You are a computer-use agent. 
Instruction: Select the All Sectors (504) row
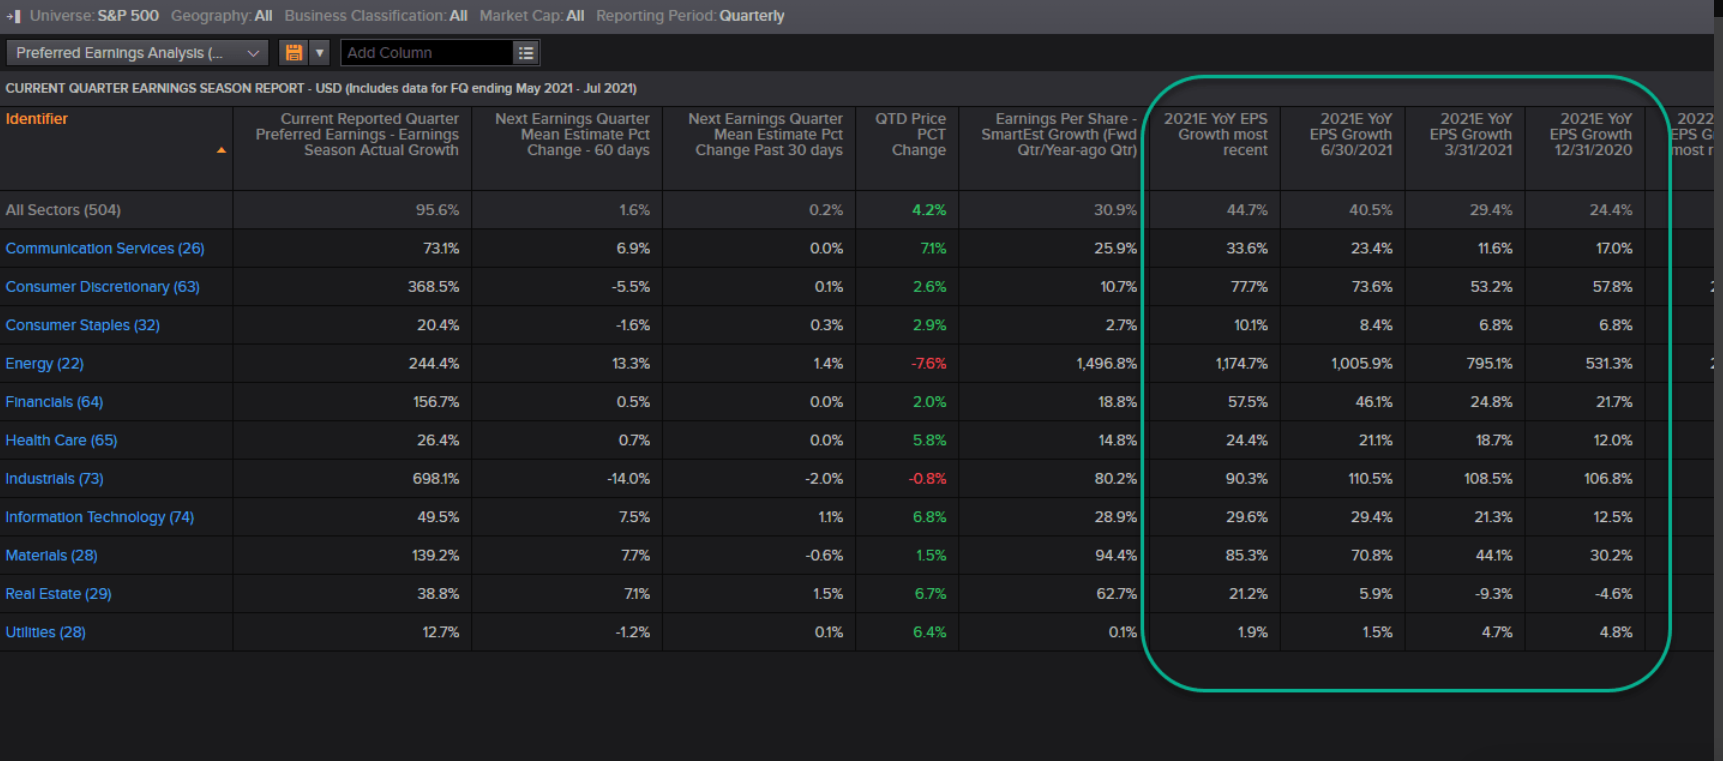[x=62, y=210]
